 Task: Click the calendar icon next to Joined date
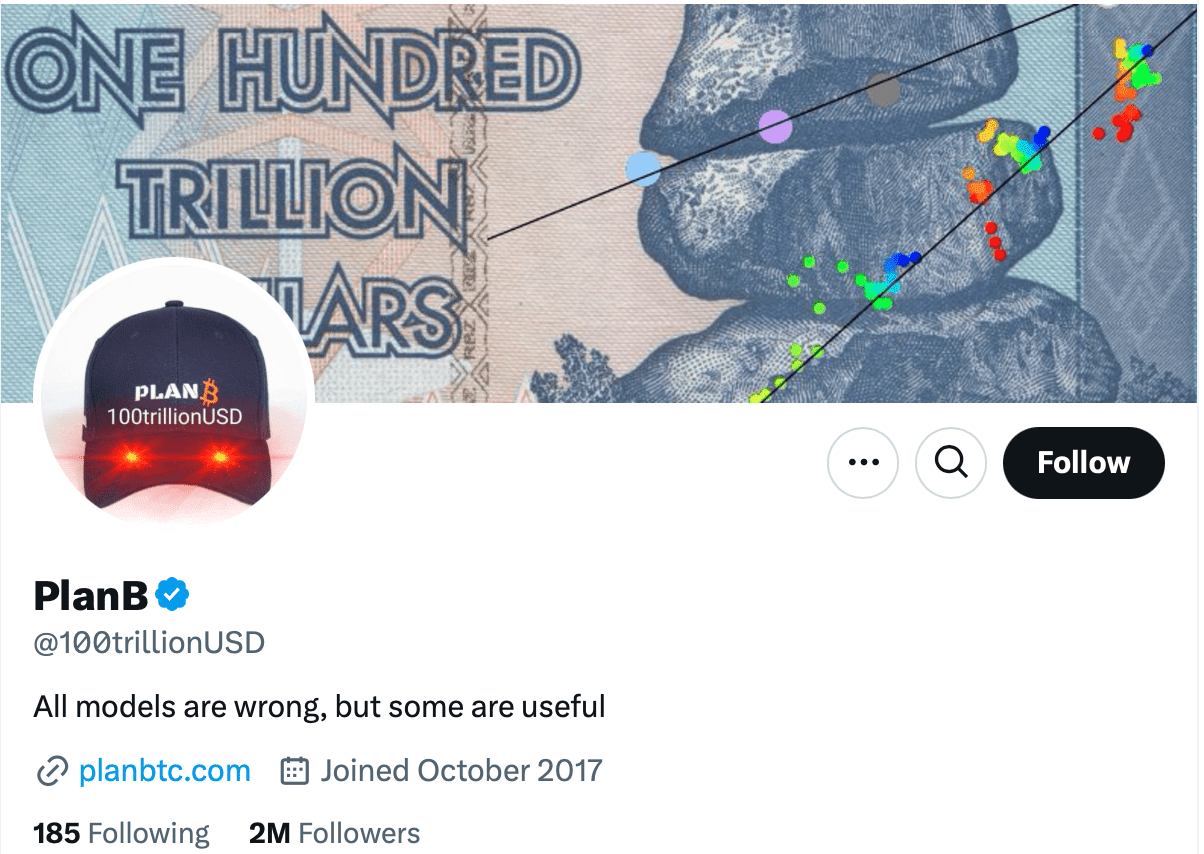293,771
